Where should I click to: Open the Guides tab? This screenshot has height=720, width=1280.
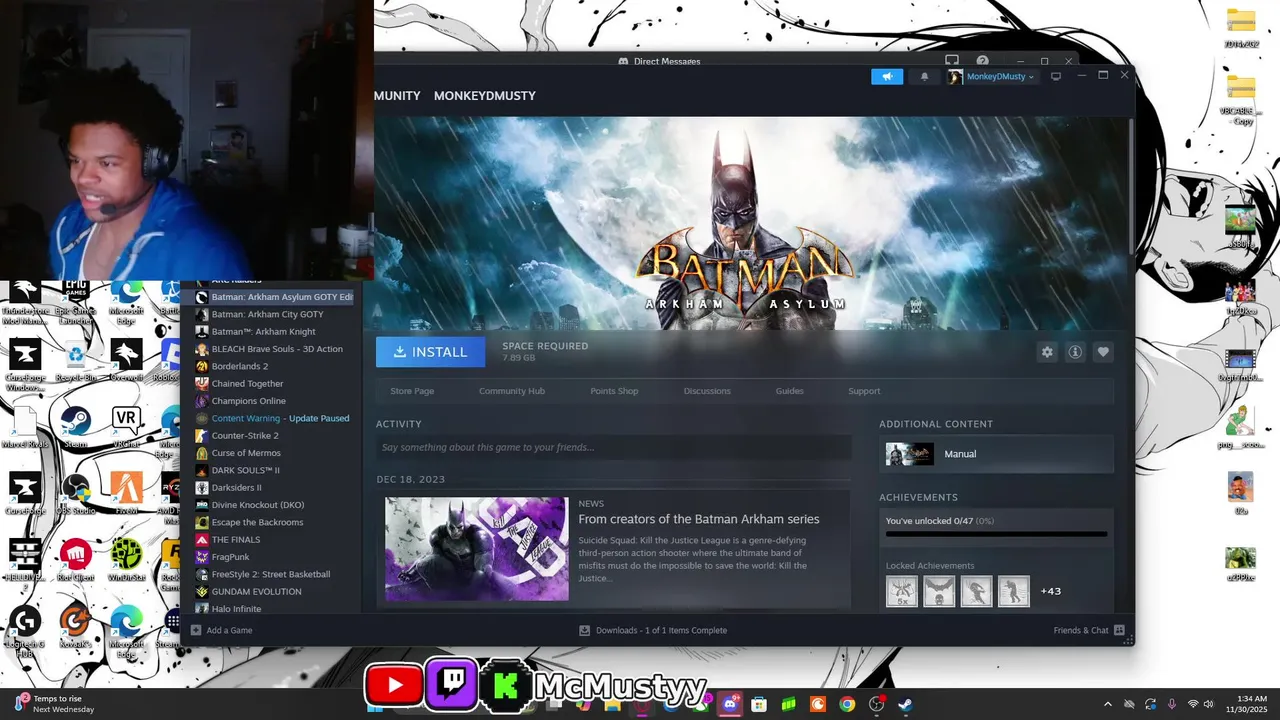[x=789, y=391]
